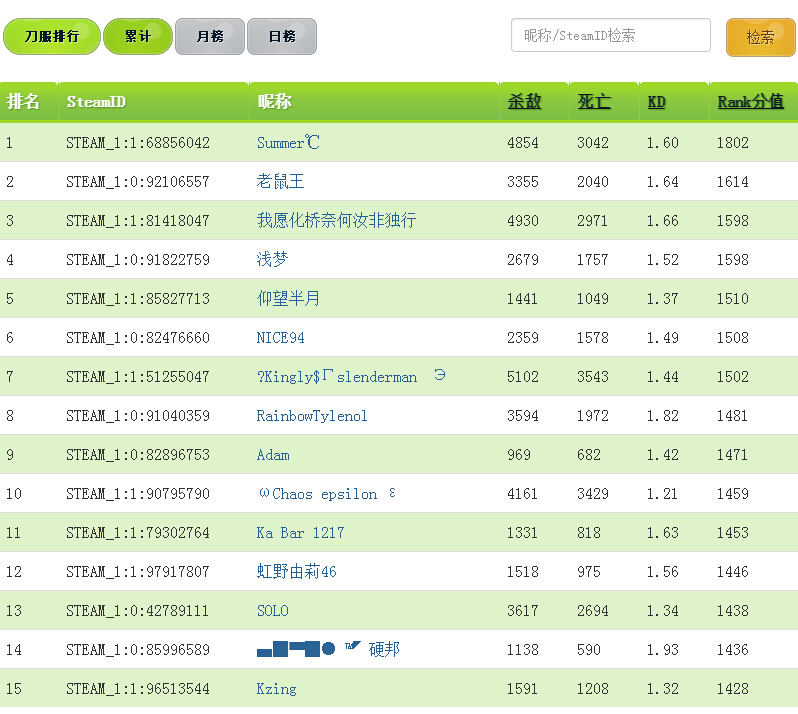798x714 pixels.
Task: Open the 月榜 monthly ranking tab
Action: tap(210, 36)
